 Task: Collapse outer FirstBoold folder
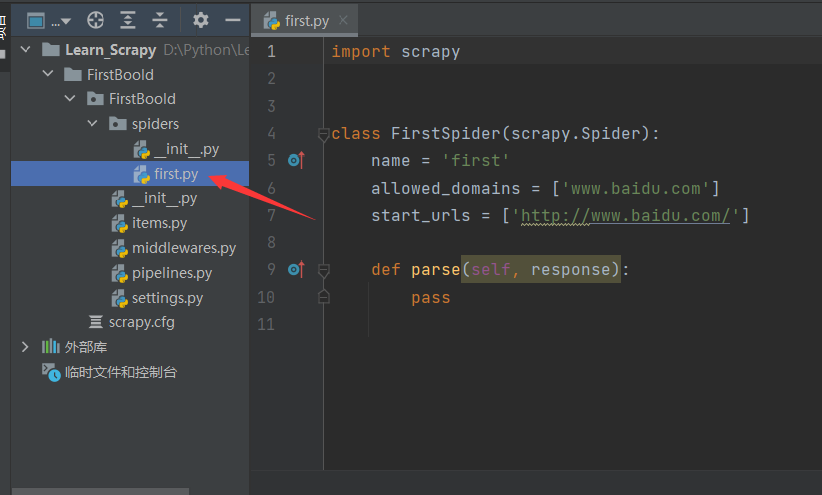click(48, 74)
